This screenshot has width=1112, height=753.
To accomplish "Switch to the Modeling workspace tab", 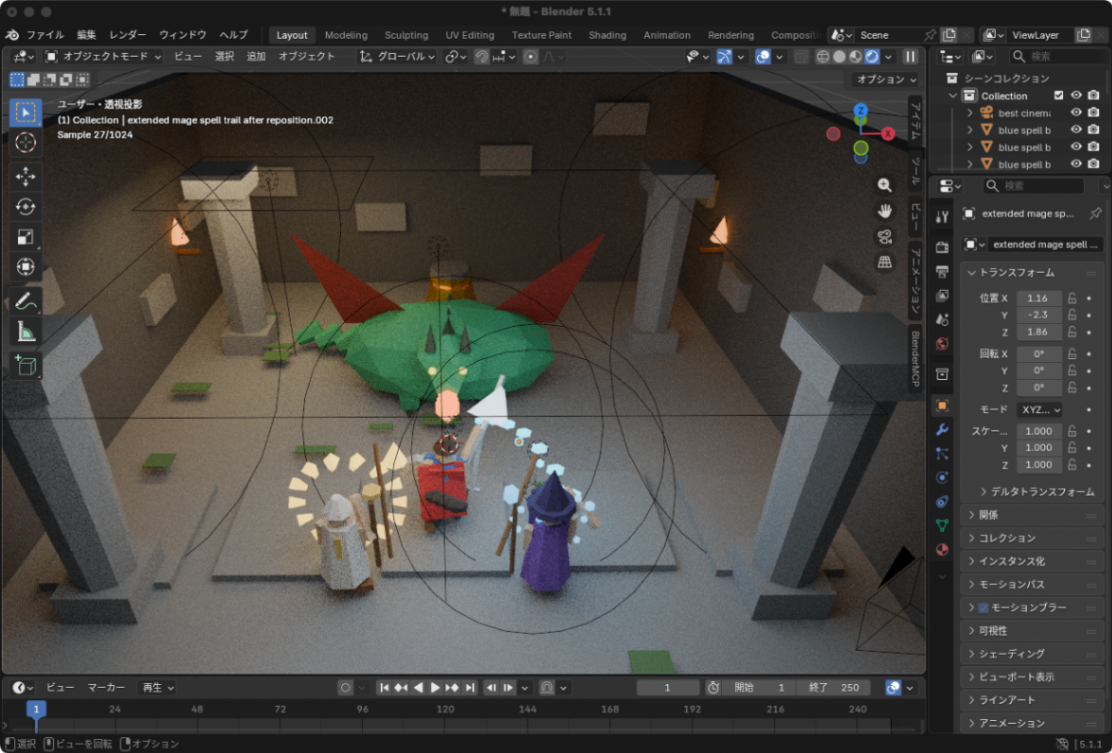I will [x=346, y=35].
